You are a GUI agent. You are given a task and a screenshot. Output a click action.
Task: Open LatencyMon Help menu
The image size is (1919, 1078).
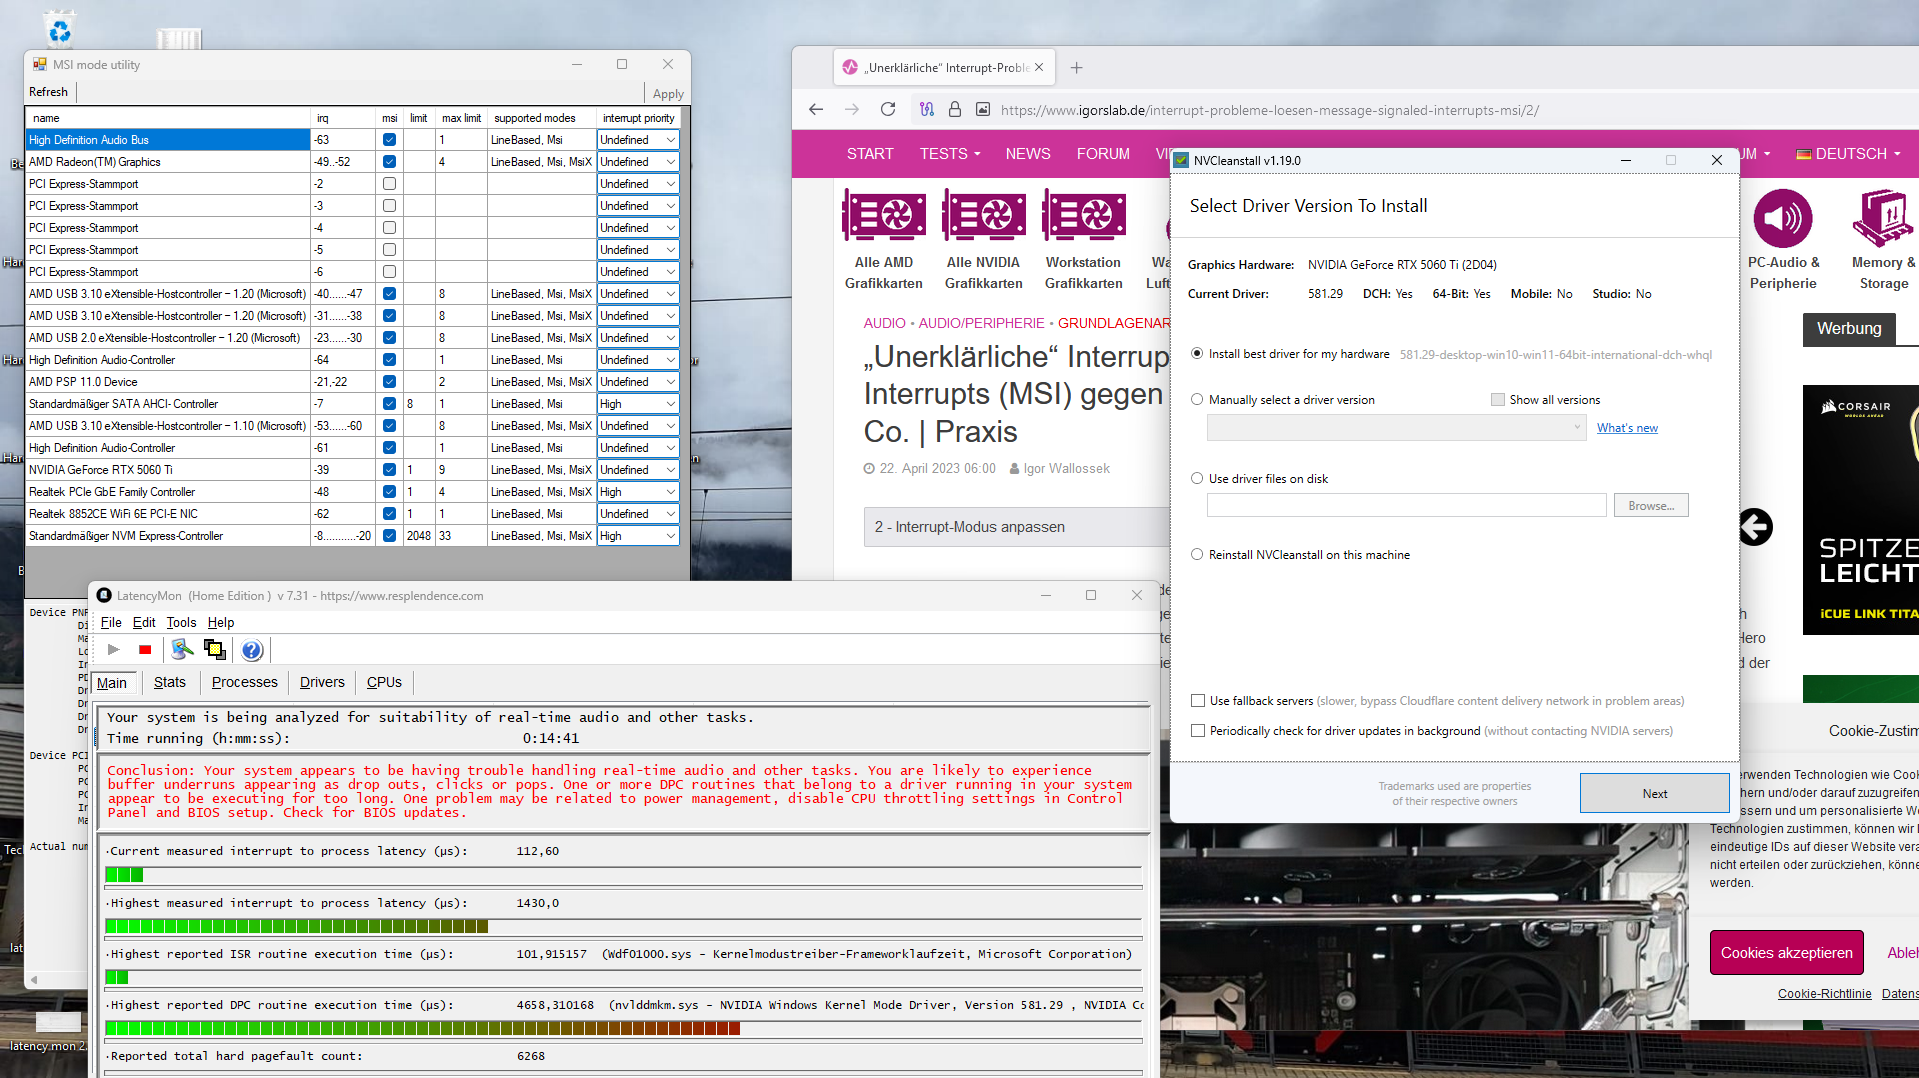(221, 622)
